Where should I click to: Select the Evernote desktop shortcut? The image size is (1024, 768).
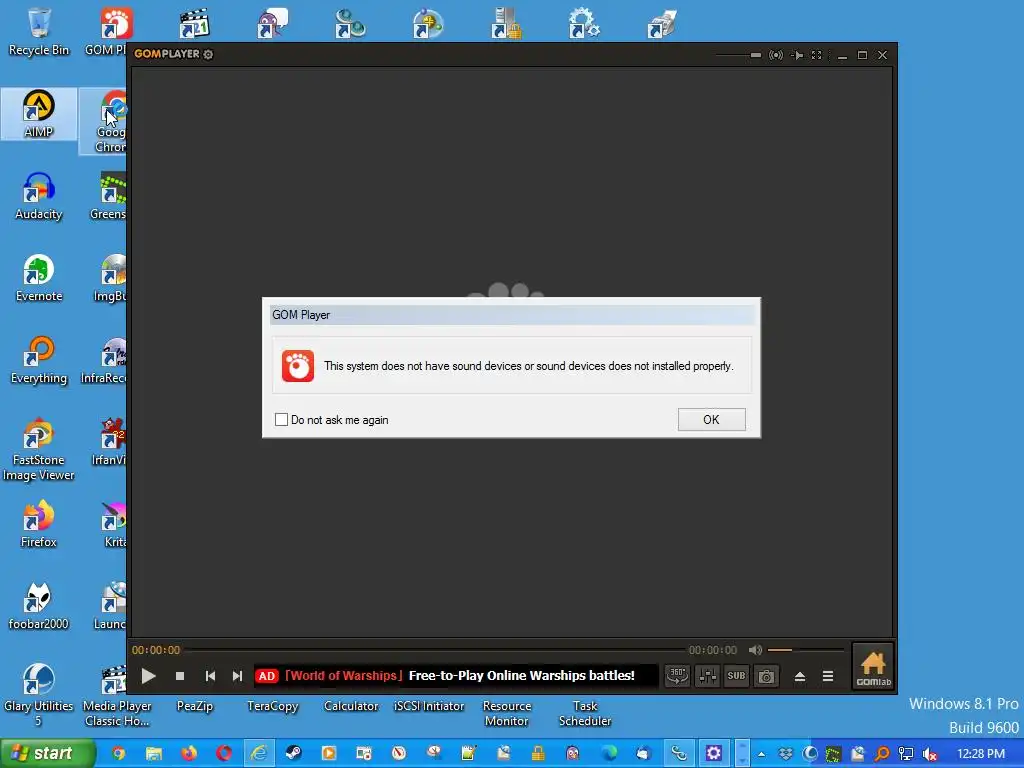click(39, 278)
